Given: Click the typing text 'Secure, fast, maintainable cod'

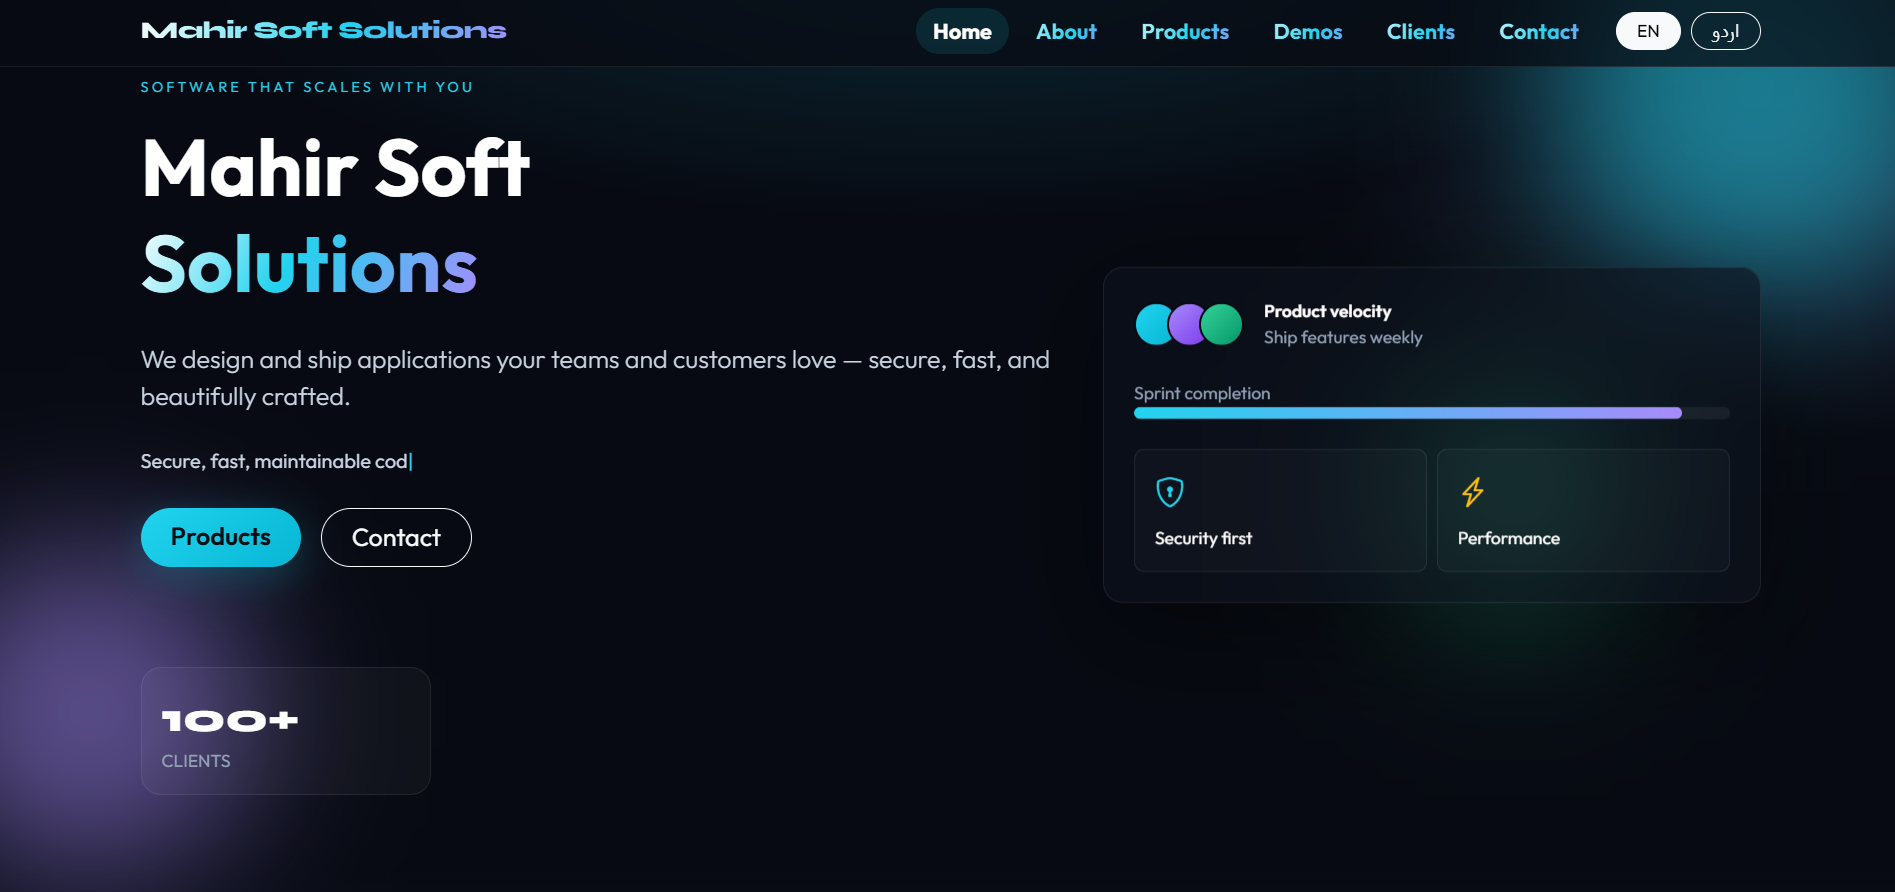Looking at the screenshot, I should [x=275, y=461].
